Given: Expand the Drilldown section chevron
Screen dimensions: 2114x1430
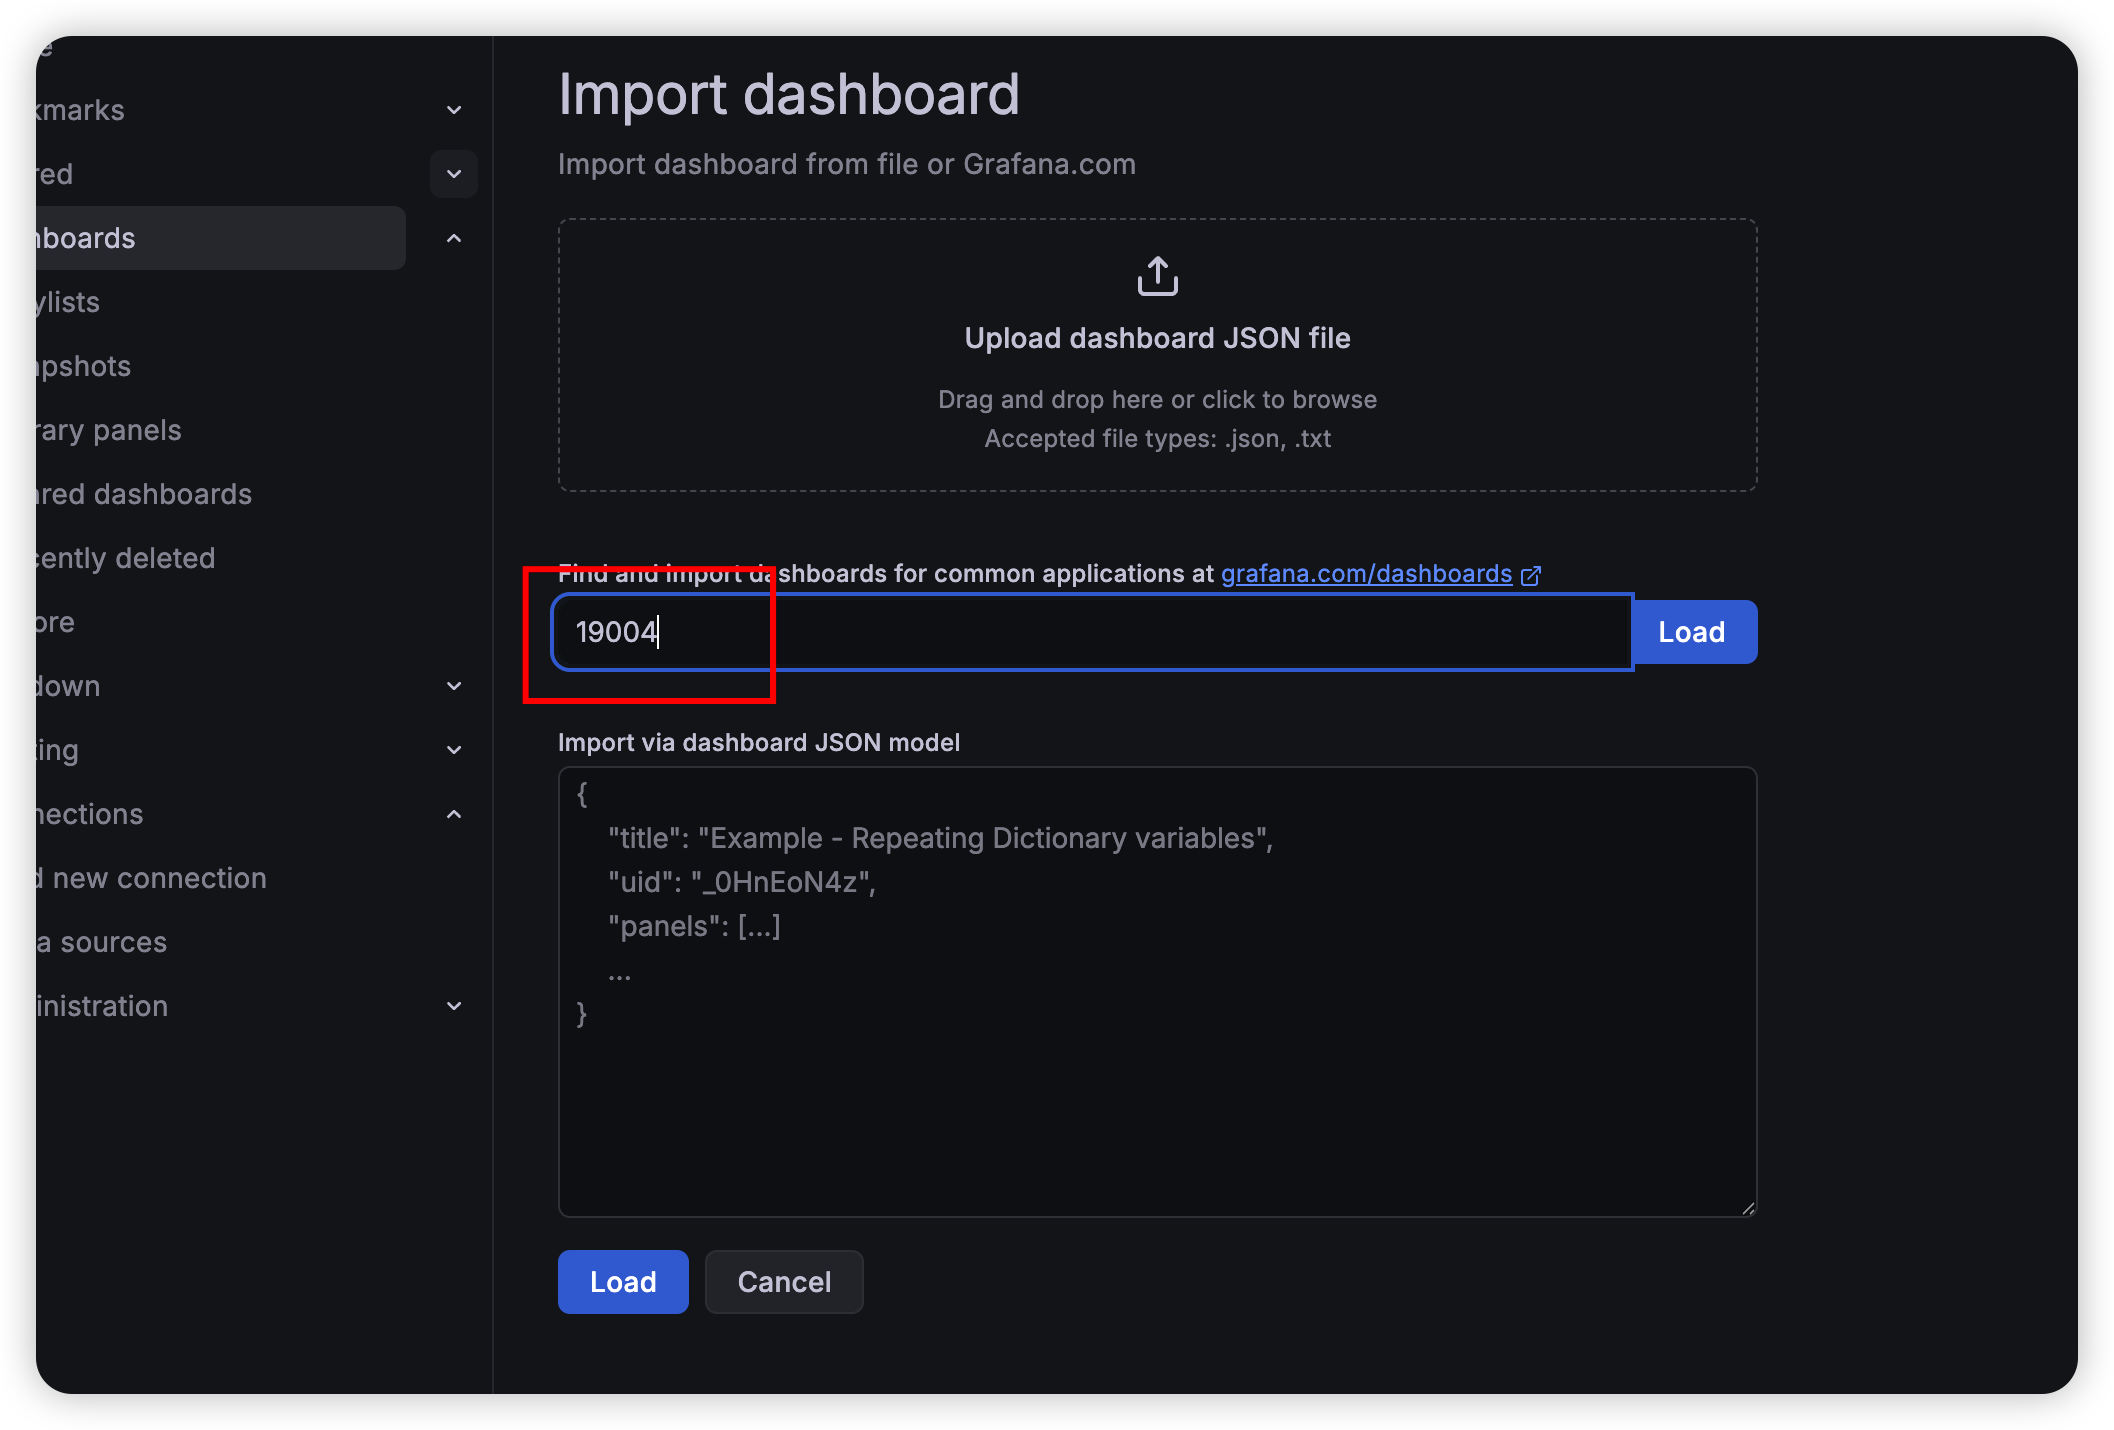Looking at the screenshot, I should 454,686.
